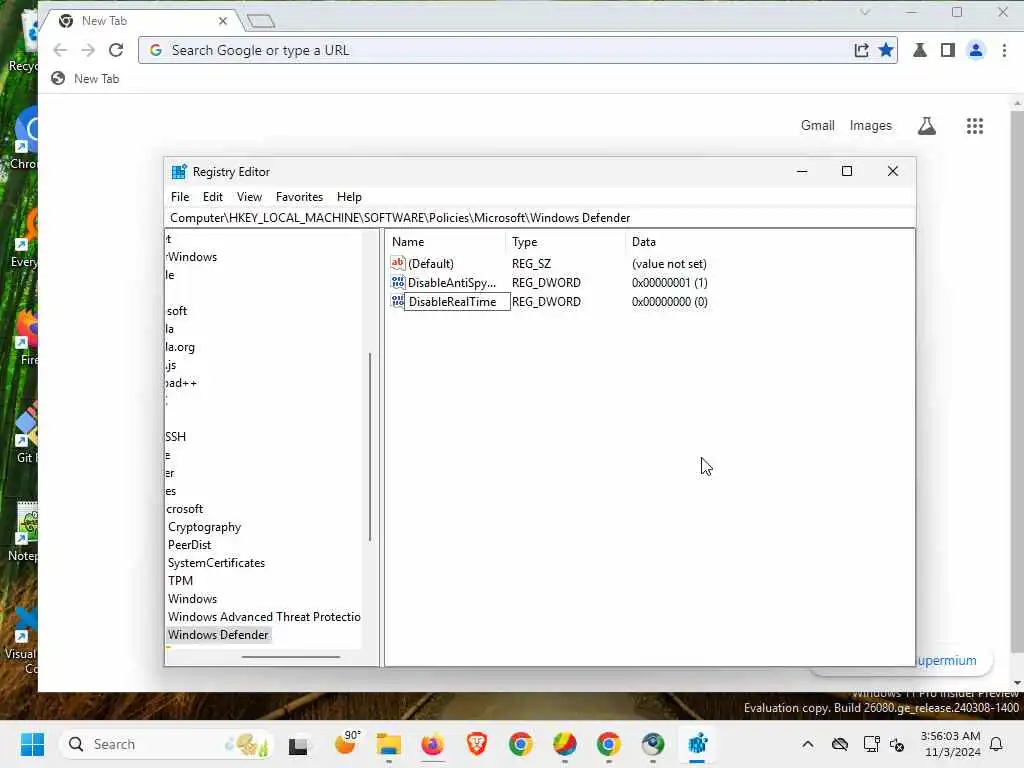
Task: Open the Windows Start menu
Action: [32, 744]
